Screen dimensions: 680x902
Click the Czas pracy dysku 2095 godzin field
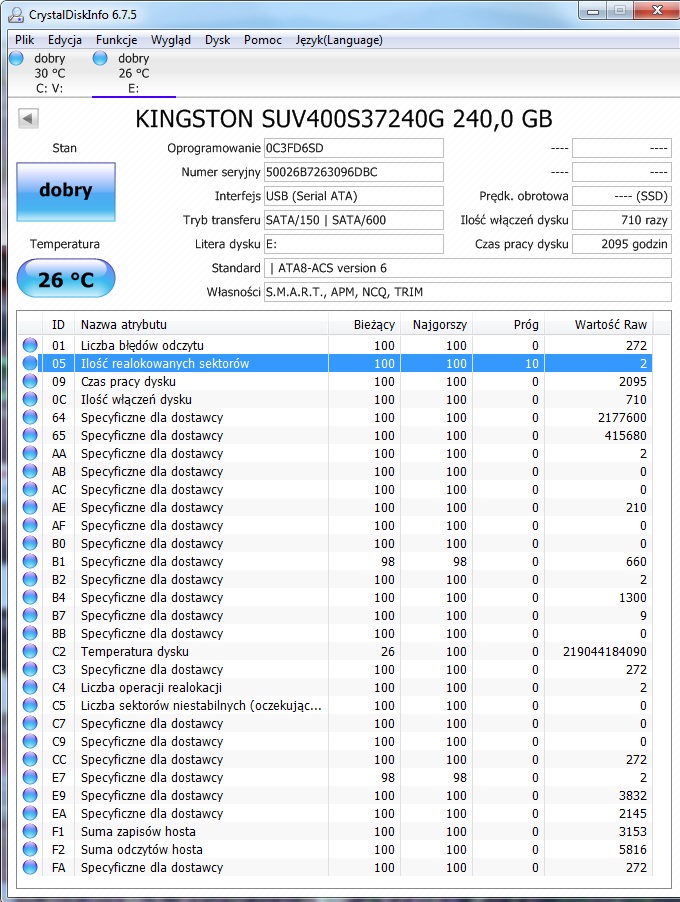pos(621,244)
